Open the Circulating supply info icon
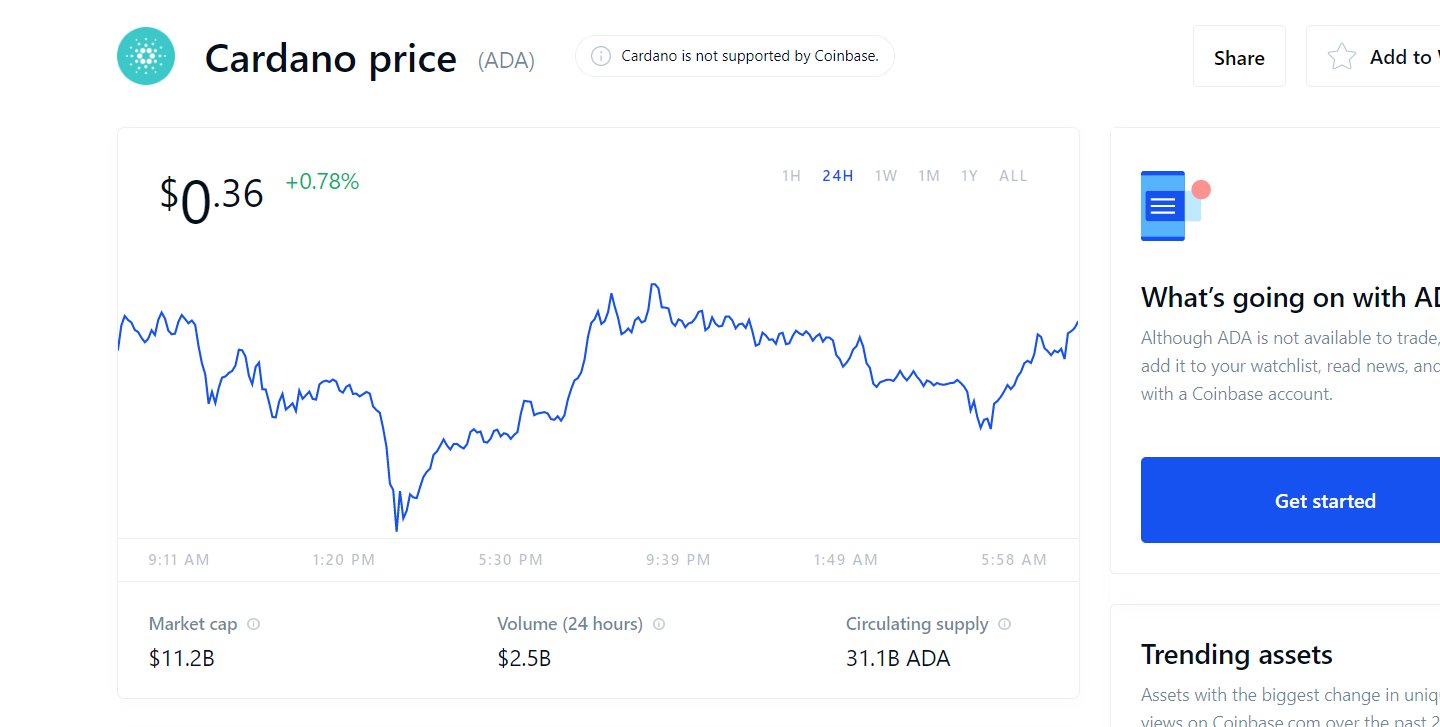The image size is (1440, 727). click(x=1004, y=624)
